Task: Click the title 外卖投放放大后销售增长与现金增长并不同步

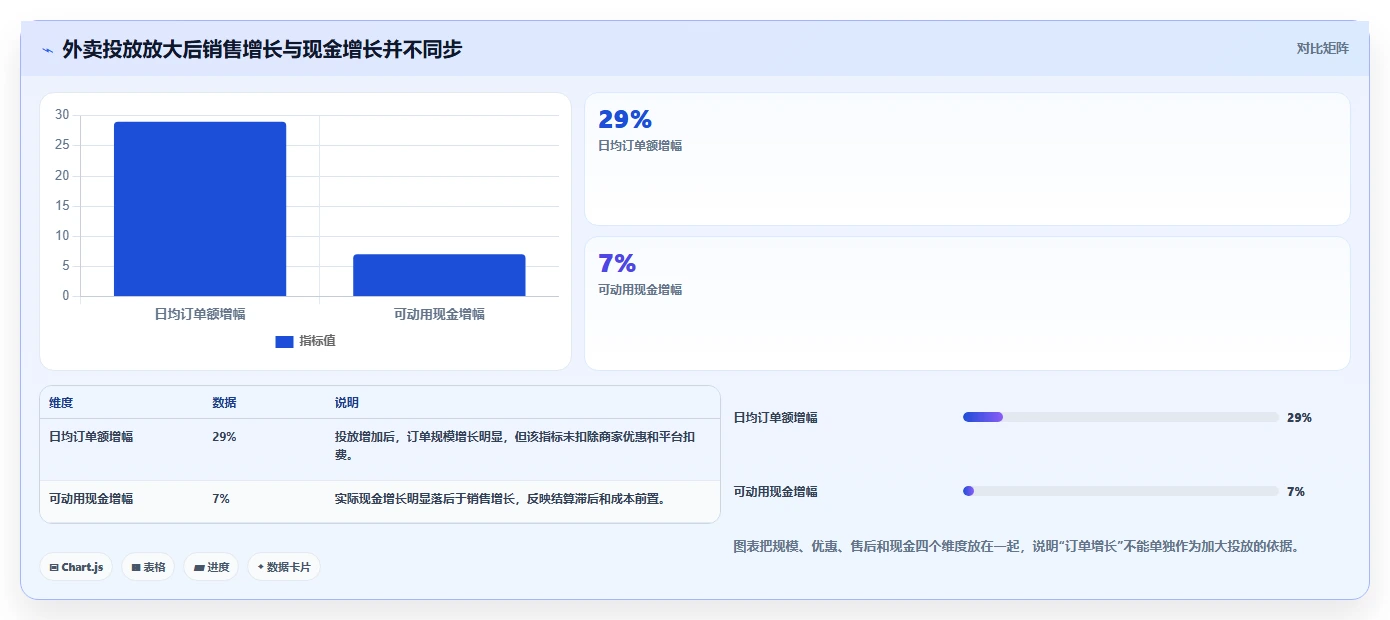Action: [x=262, y=49]
